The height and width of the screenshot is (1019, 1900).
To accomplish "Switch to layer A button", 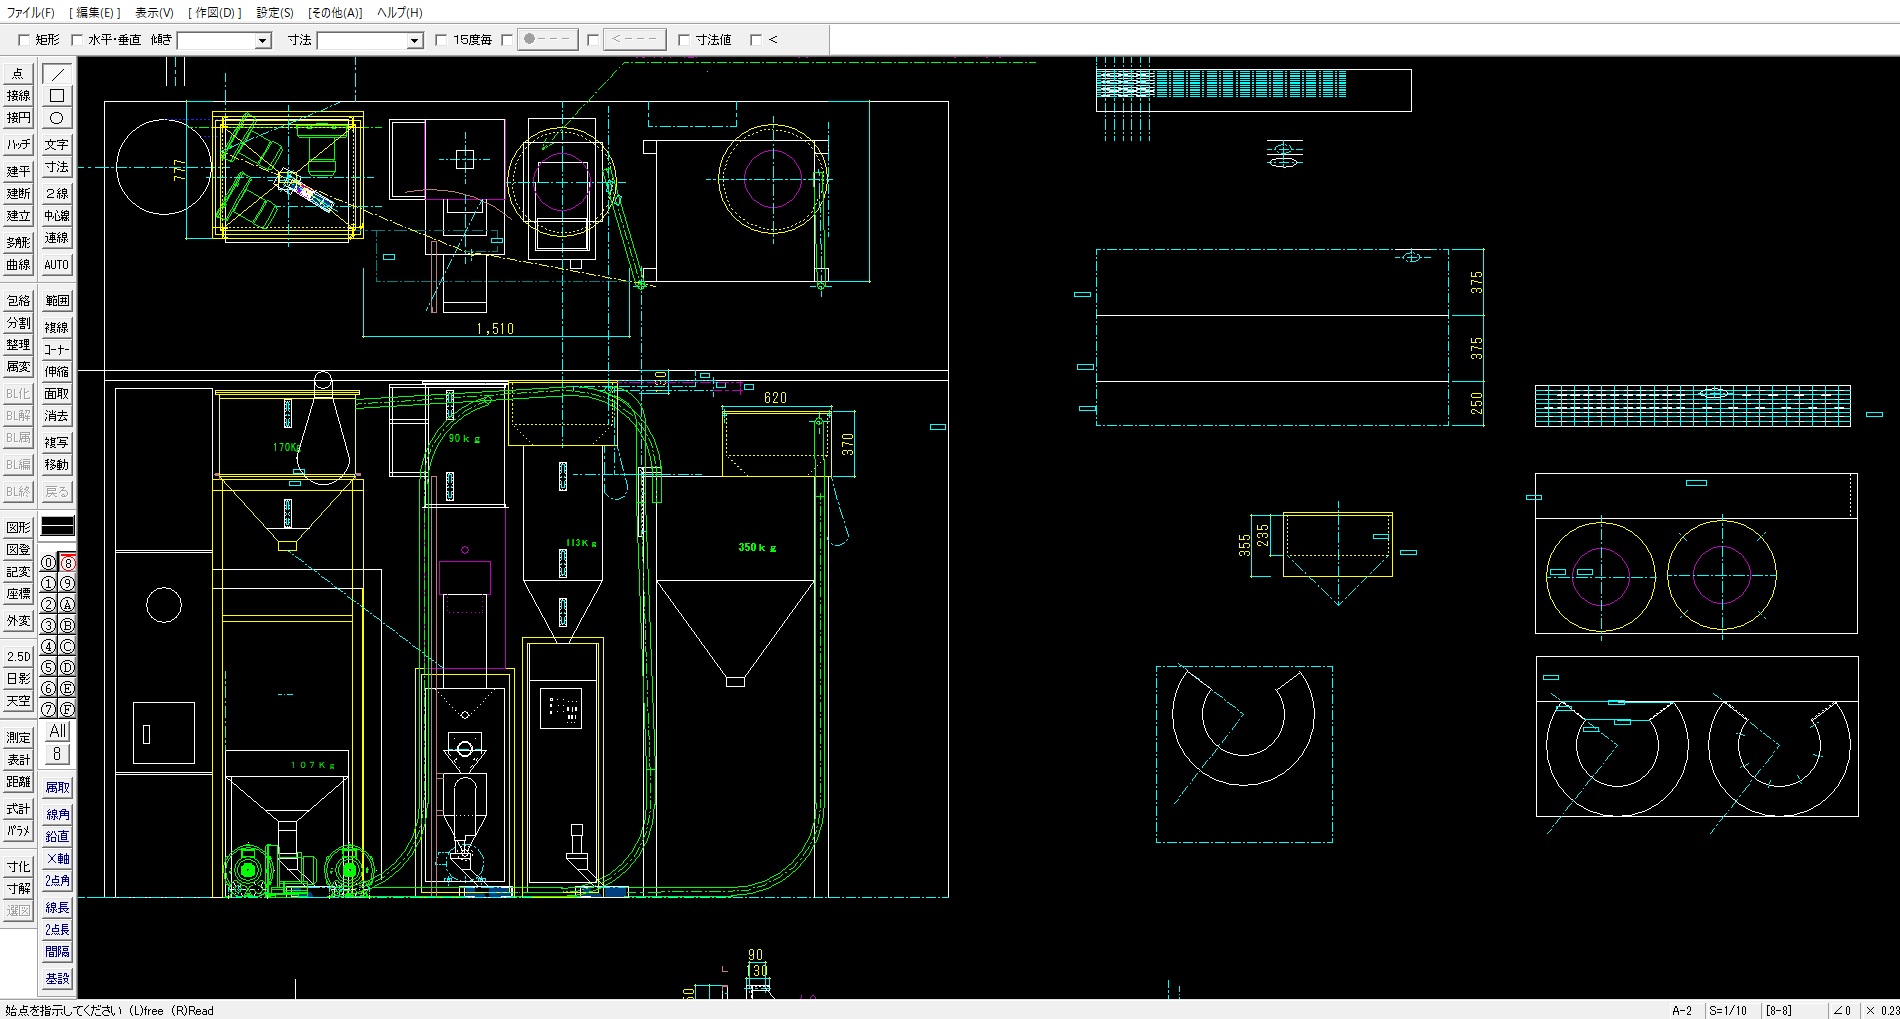I will coord(67,605).
